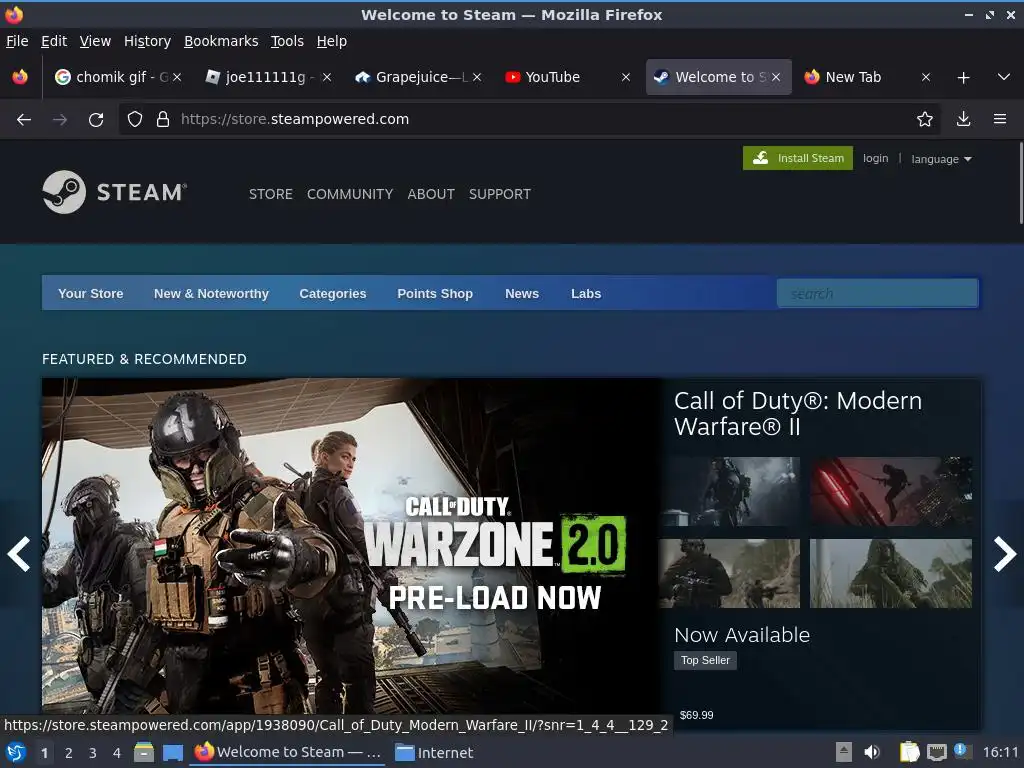Open the History menu
This screenshot has width=1024, height=768.
(148, 41)
